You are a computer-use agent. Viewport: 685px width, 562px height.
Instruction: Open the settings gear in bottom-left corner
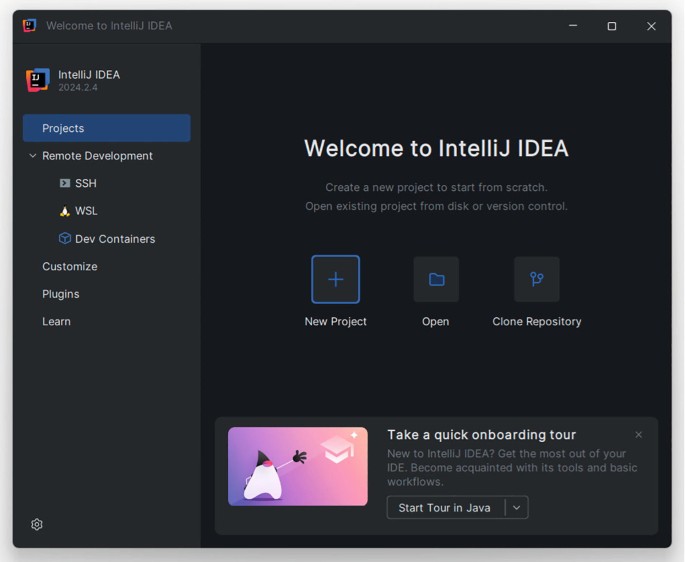click(x=37, y=525)
